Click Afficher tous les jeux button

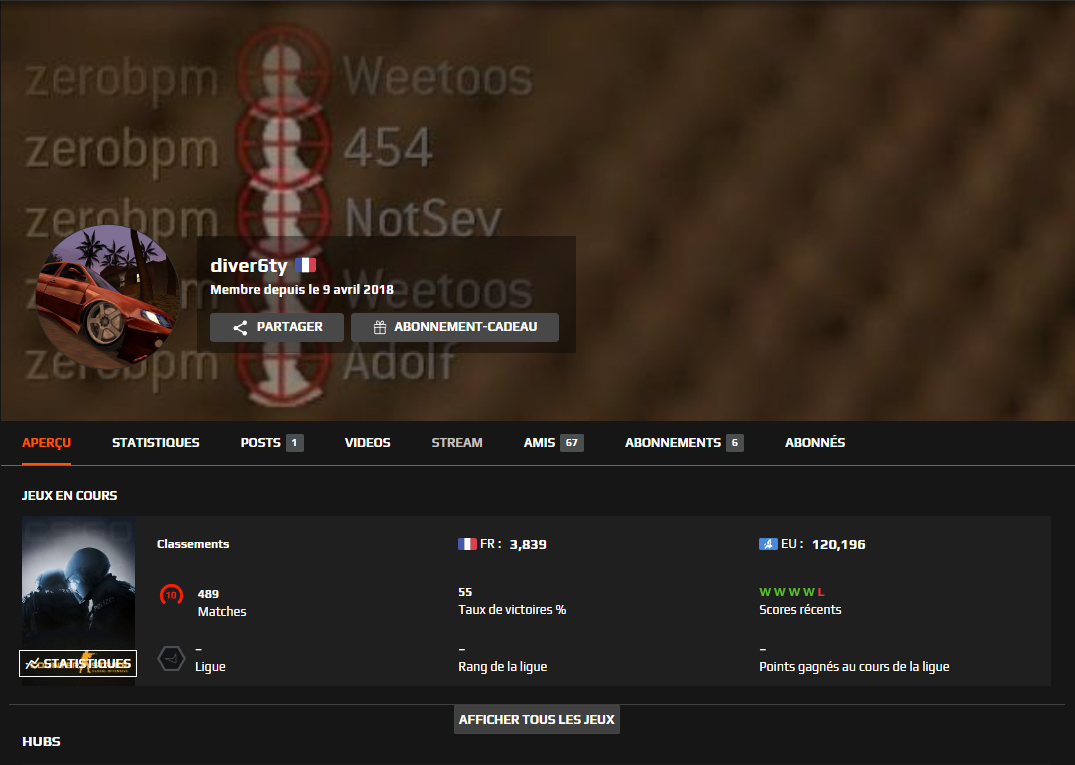(x=537, y=720)
